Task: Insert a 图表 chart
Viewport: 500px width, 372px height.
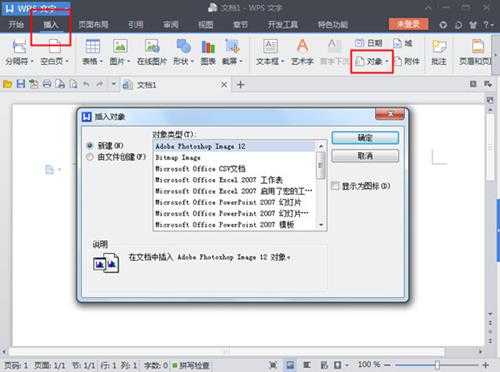Action: 208,52
